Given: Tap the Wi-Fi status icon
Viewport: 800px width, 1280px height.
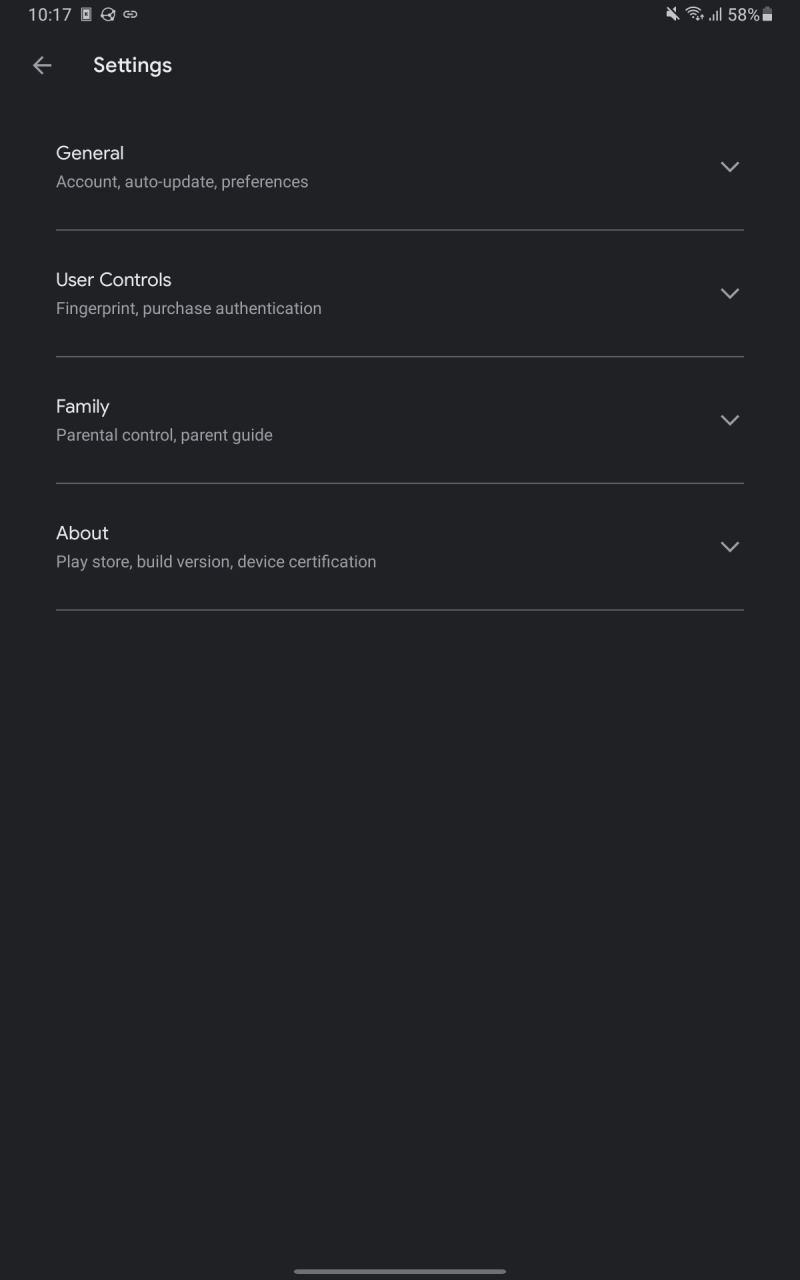Looking at the screenshot, I should point(694,14).
